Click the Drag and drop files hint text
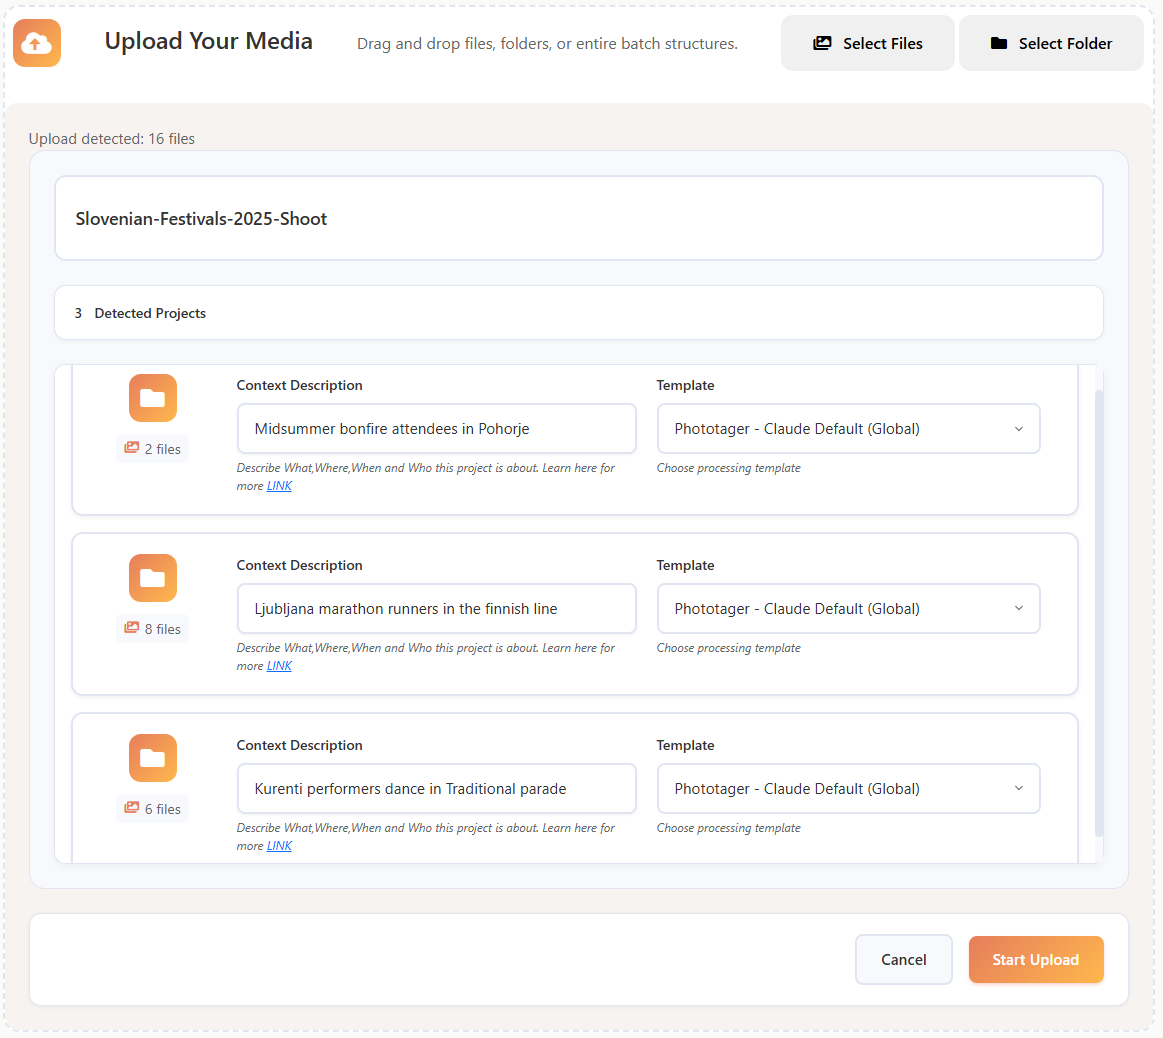This screenshot has height=1038, width=1163. point(547,44)
